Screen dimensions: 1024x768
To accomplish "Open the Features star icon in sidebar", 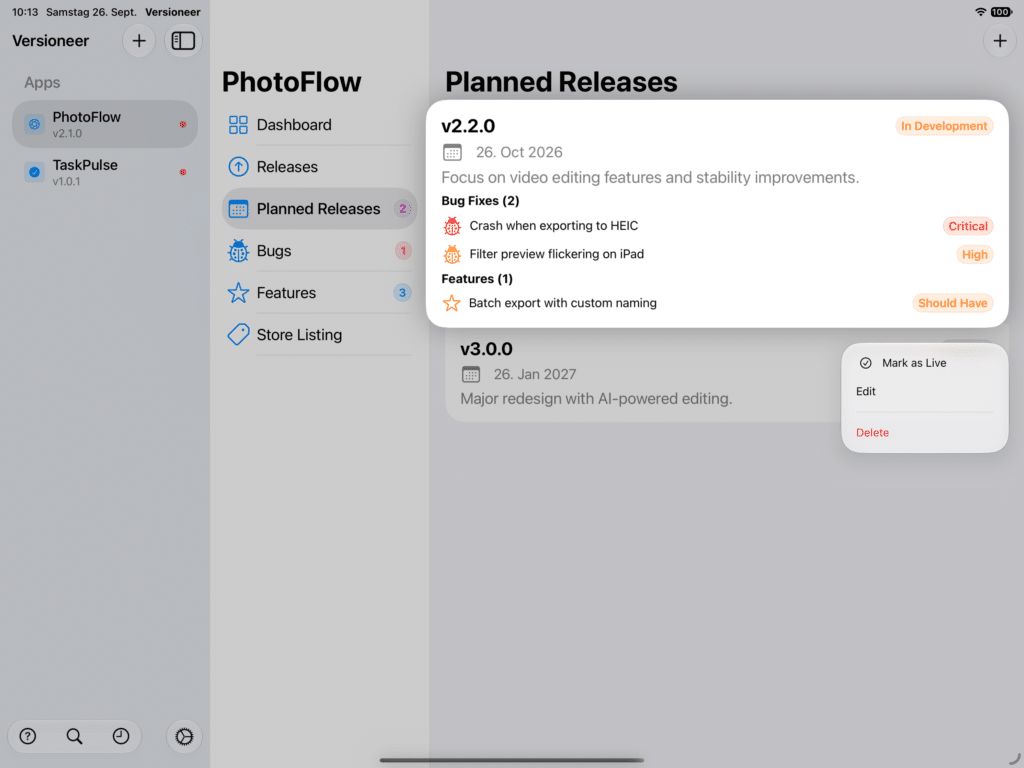I will 238,293.
